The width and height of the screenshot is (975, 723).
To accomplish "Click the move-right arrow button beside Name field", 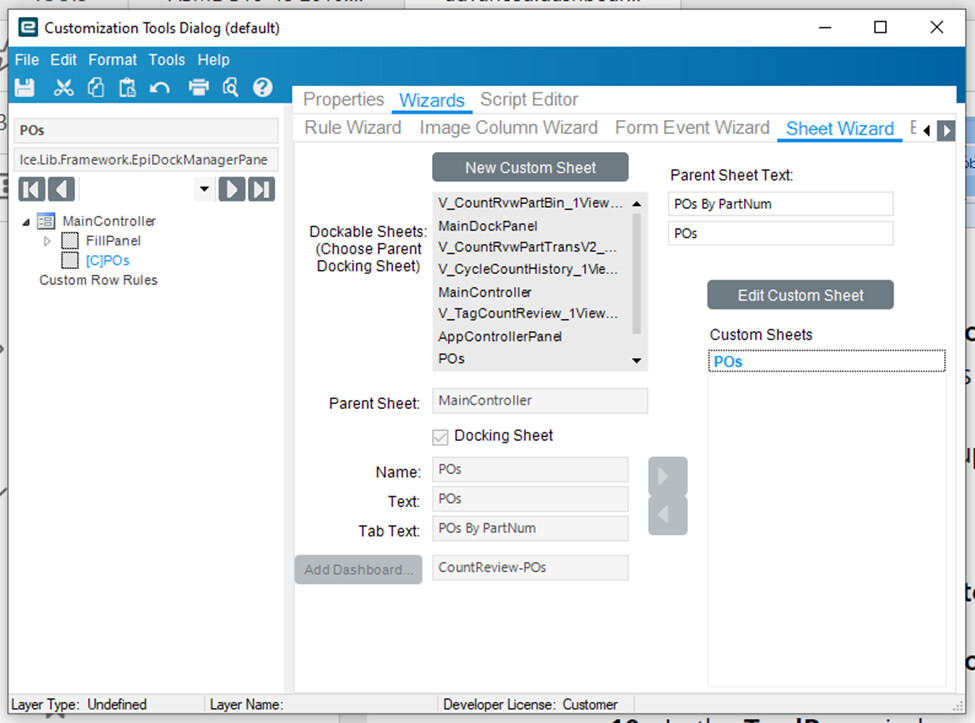I will coord(668,476).
